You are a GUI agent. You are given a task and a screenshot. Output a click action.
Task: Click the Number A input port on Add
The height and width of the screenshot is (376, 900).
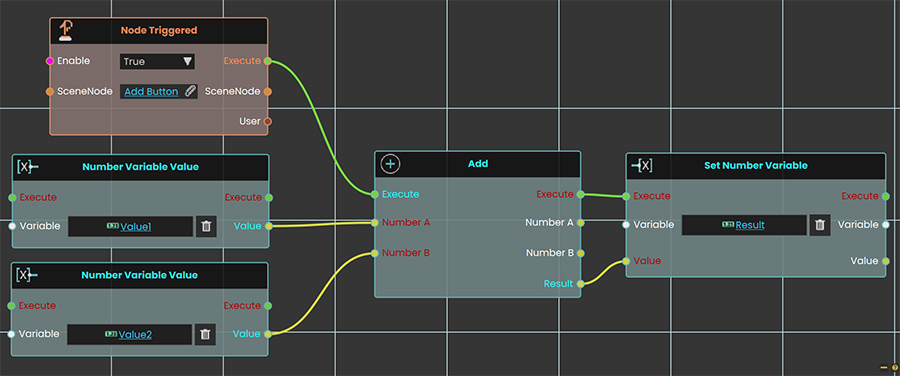pos(375,222)
